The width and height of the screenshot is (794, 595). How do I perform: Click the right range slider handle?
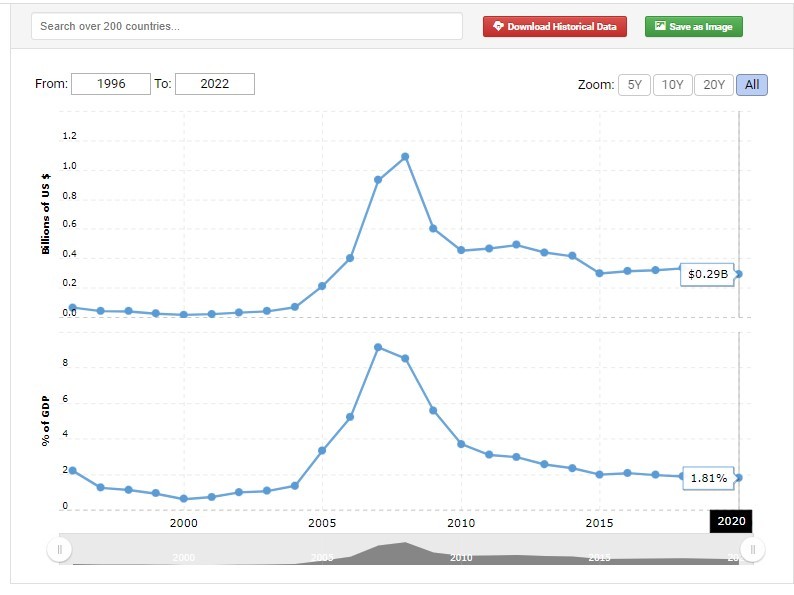click(752, 549)
